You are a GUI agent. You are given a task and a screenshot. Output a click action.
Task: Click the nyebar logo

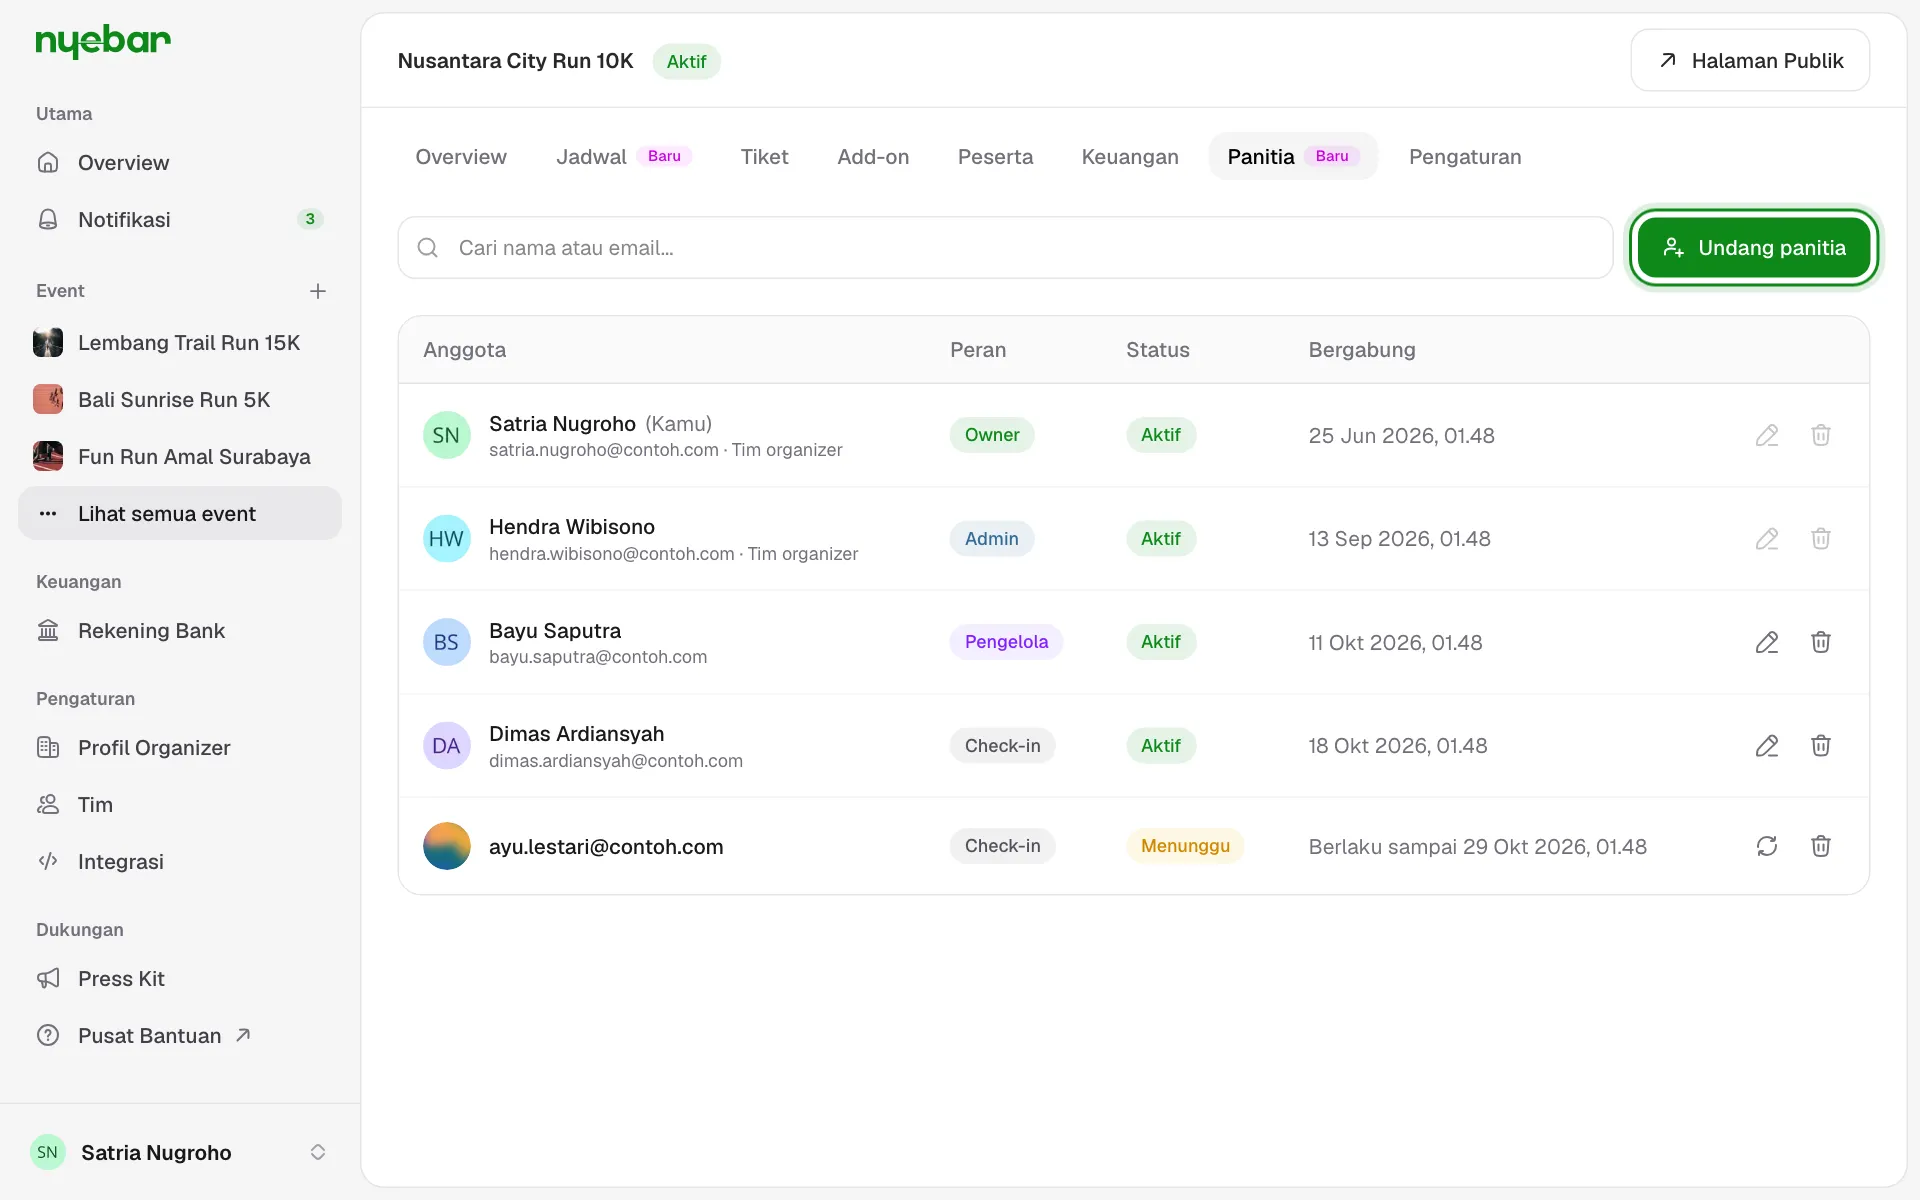click(x=103, y=42)
